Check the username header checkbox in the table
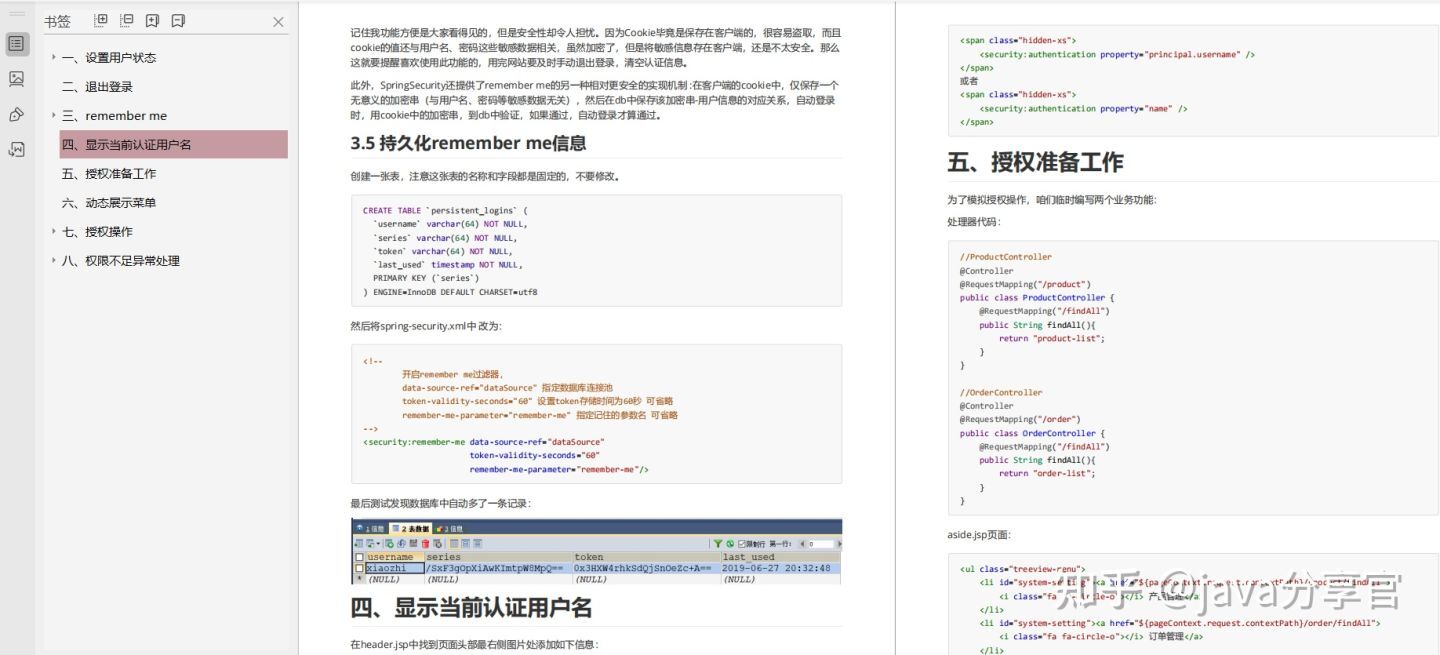The width and height of the screenshot is (1440, 655). coord(360,556)
